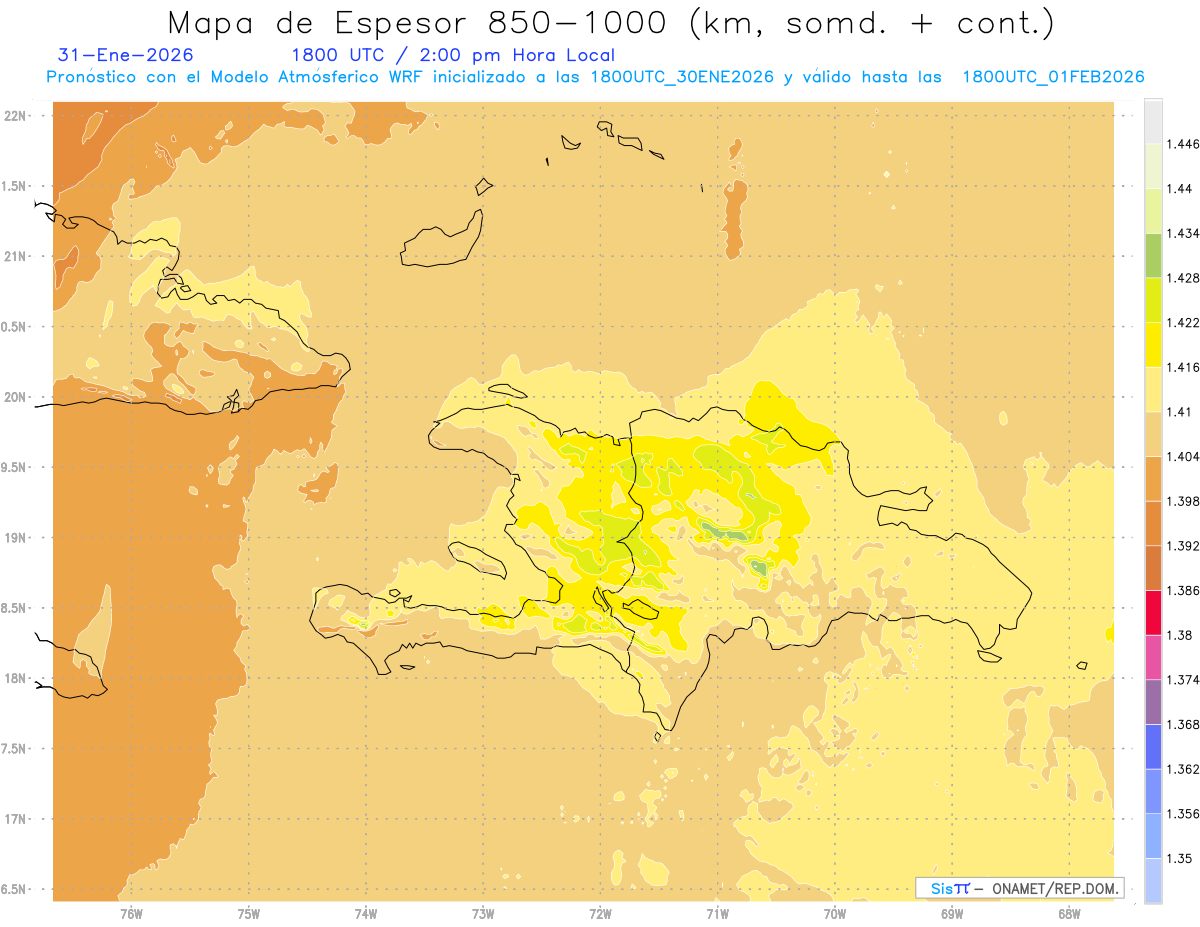Click the 19N latitude label
Image resolution: width=1200 pixels, height=927 pixels.
click(17, 537)
